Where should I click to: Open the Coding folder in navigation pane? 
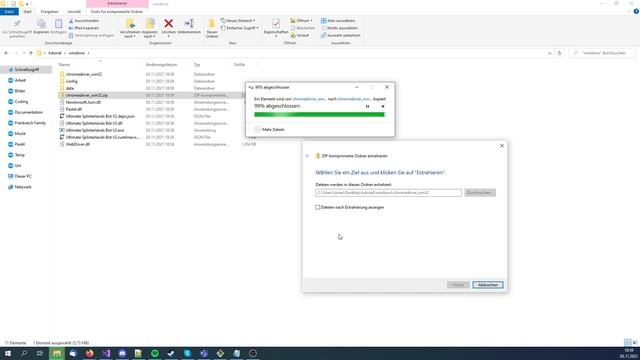pos(21,102)
